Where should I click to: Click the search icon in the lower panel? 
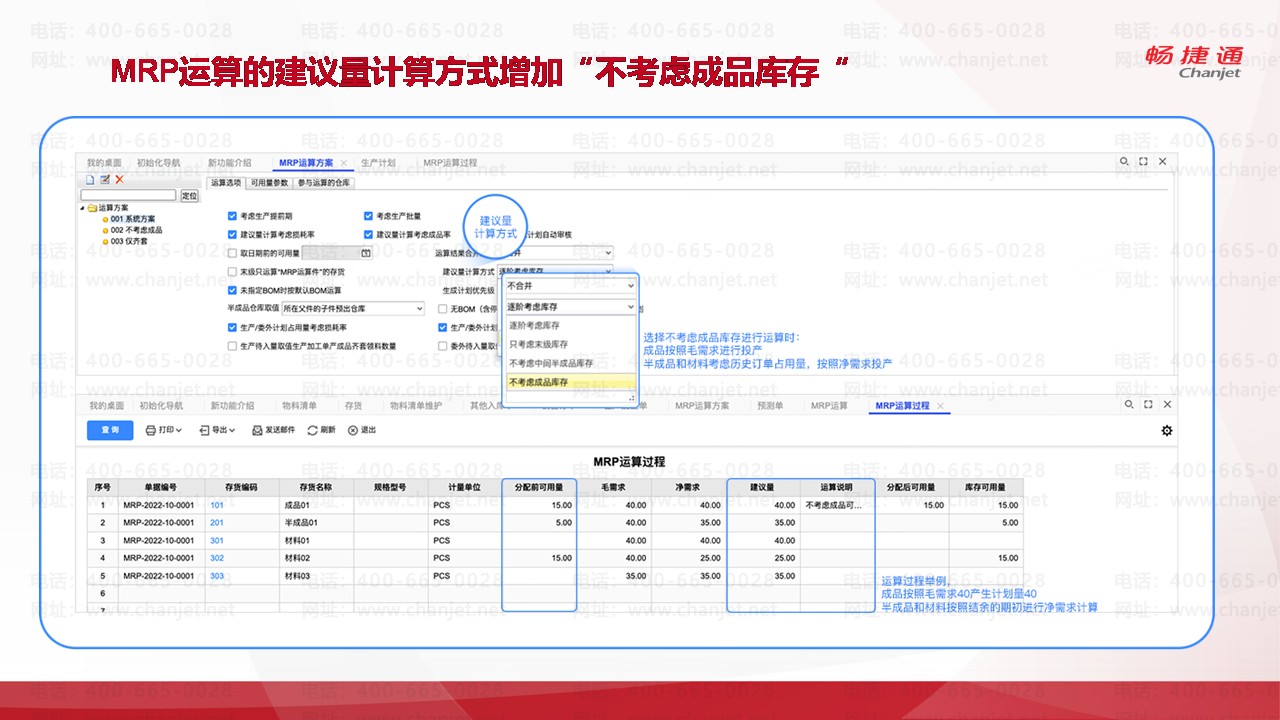[1129, 405]
